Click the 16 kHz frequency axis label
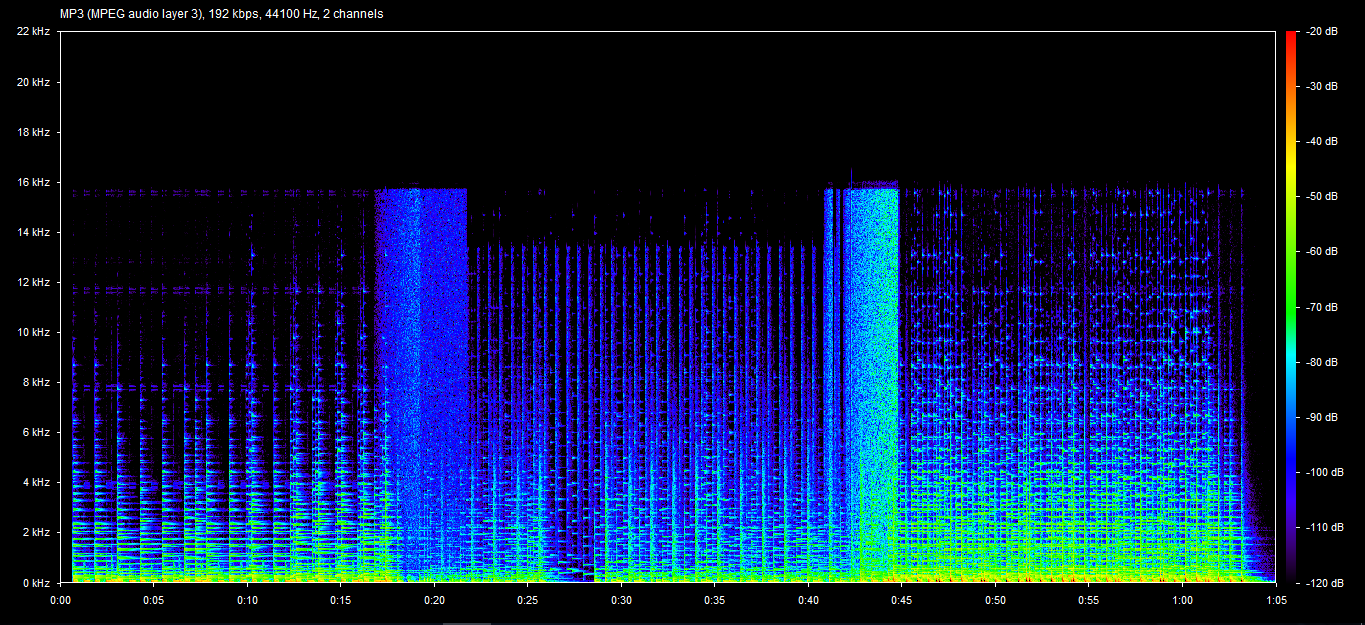 pos(33,183)
